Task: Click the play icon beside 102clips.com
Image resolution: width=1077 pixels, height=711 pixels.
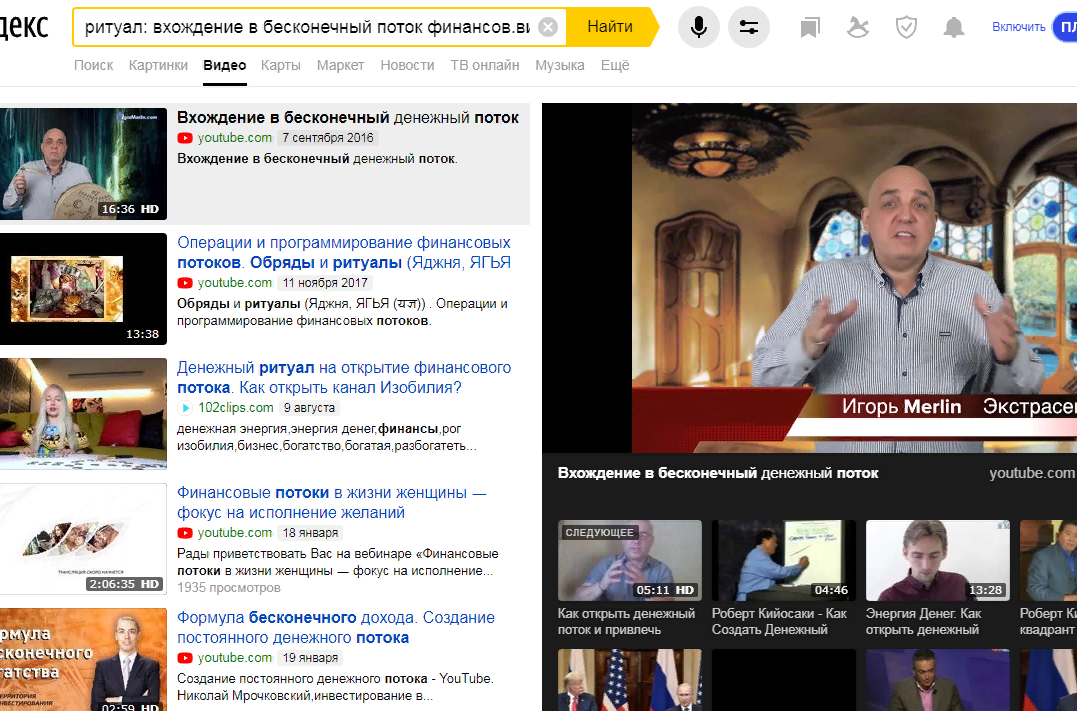Action: coord(185,408)
